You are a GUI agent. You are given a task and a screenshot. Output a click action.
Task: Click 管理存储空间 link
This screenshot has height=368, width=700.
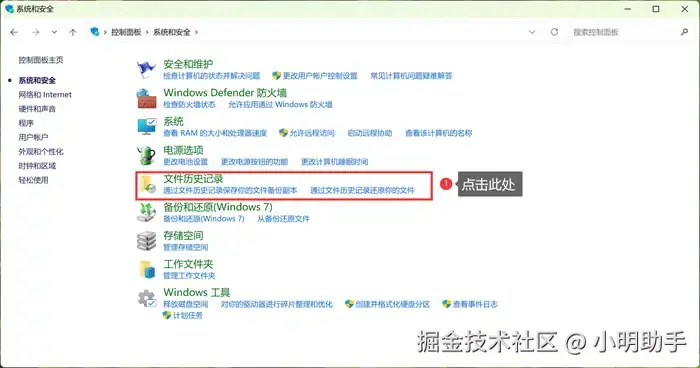click(186, 247)
